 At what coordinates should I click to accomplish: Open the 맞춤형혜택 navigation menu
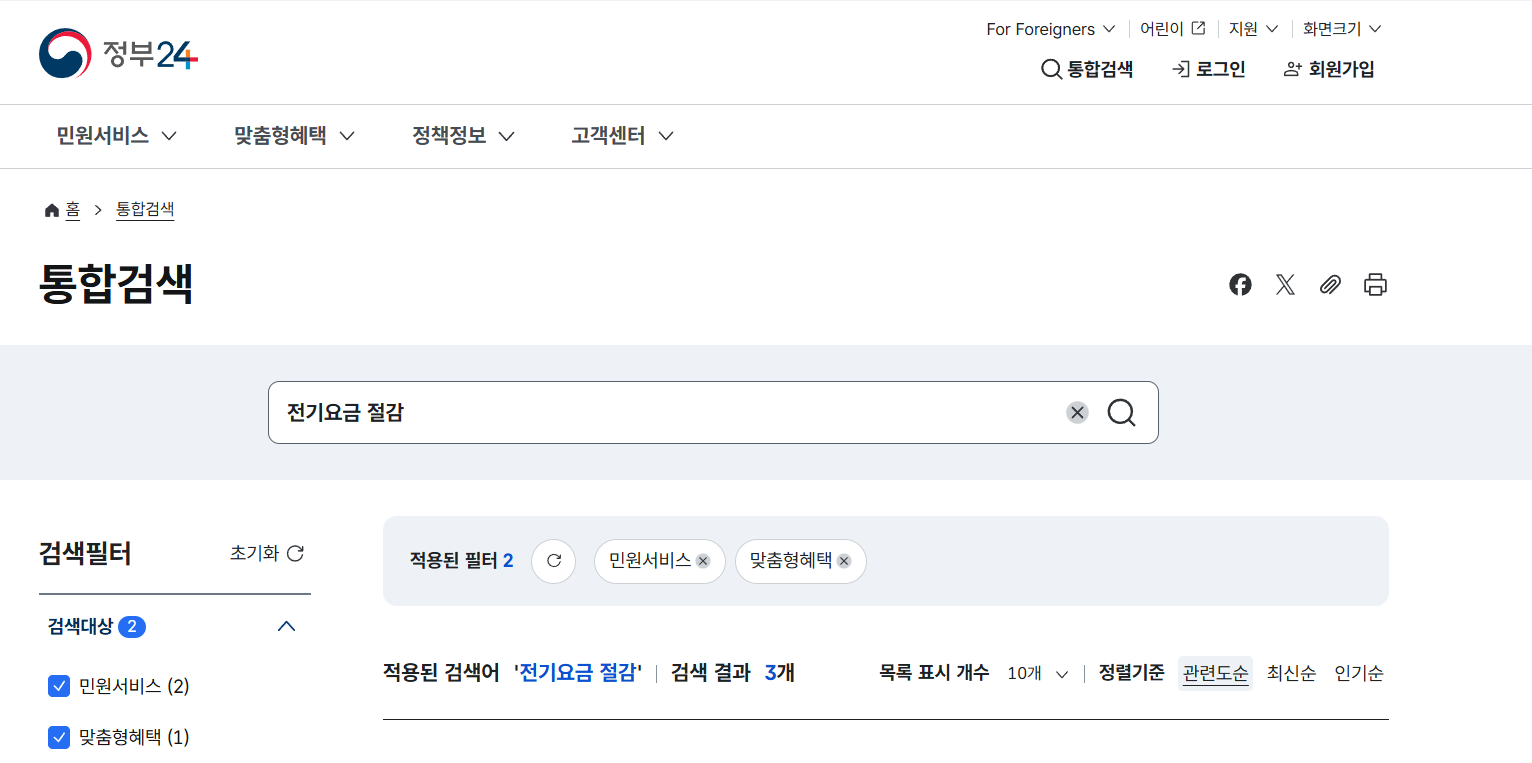click(x=294, y=136)
